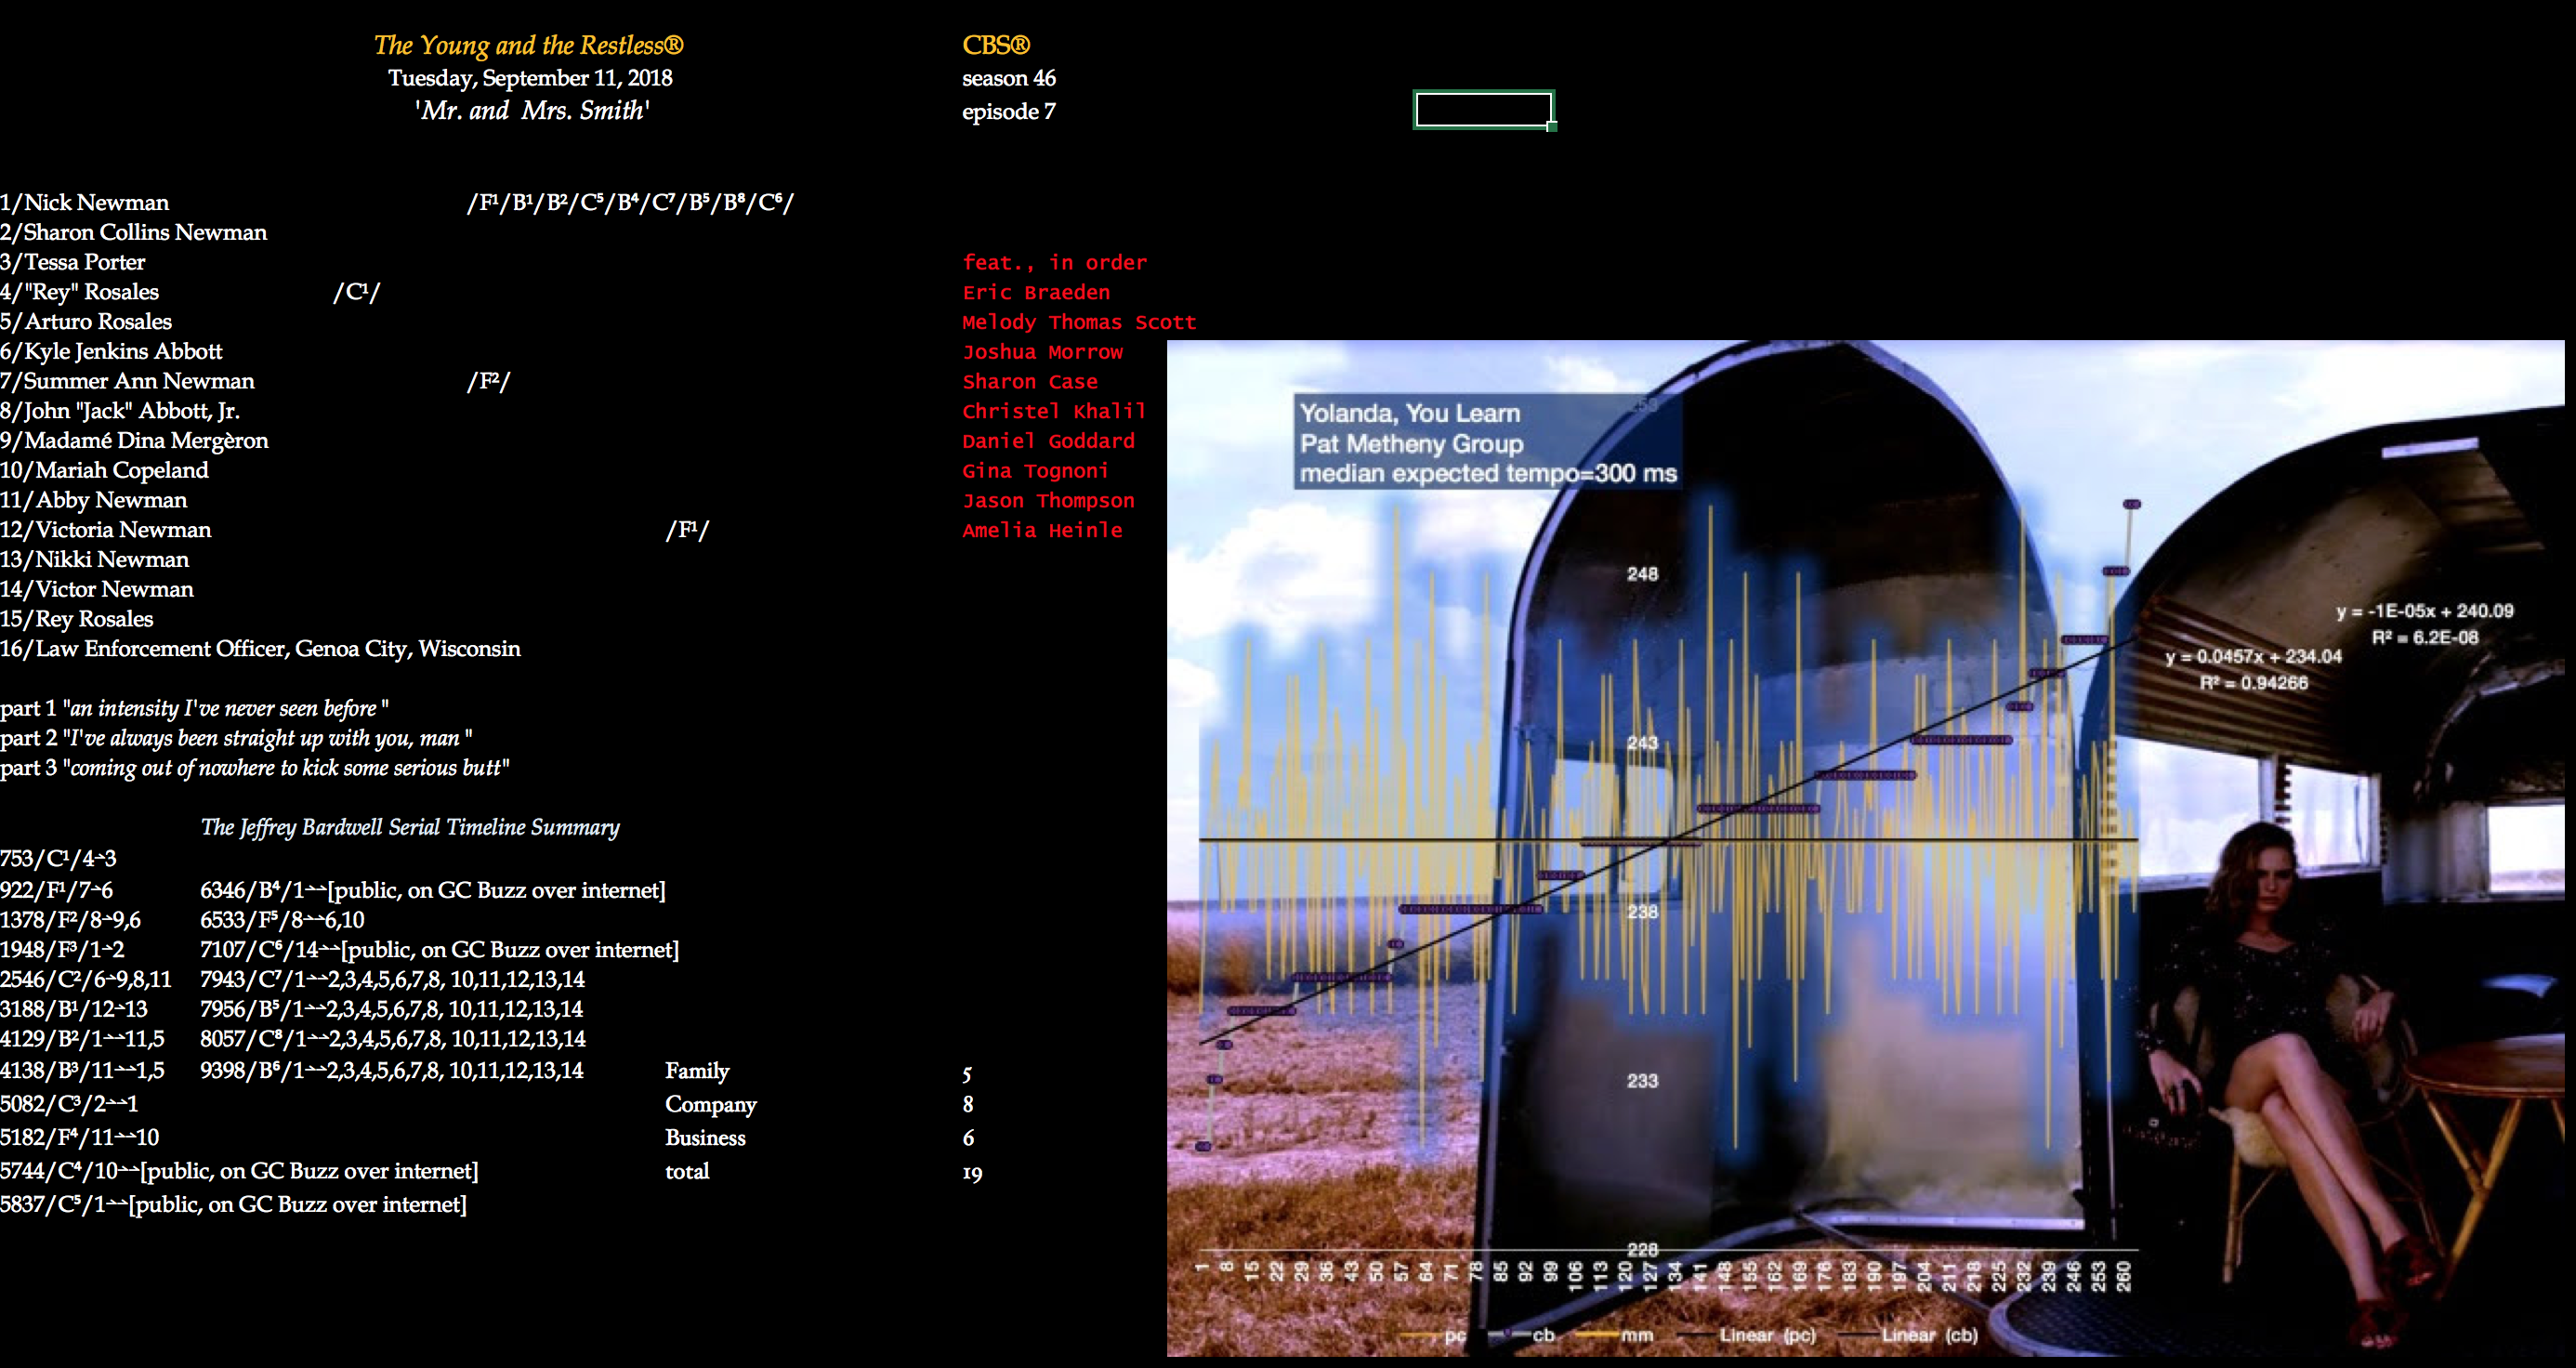Select 'The Jeffrey Bardwell Serial Timeline Summary' heading
Screen dimensions: 2576x1368
(410, 827)
